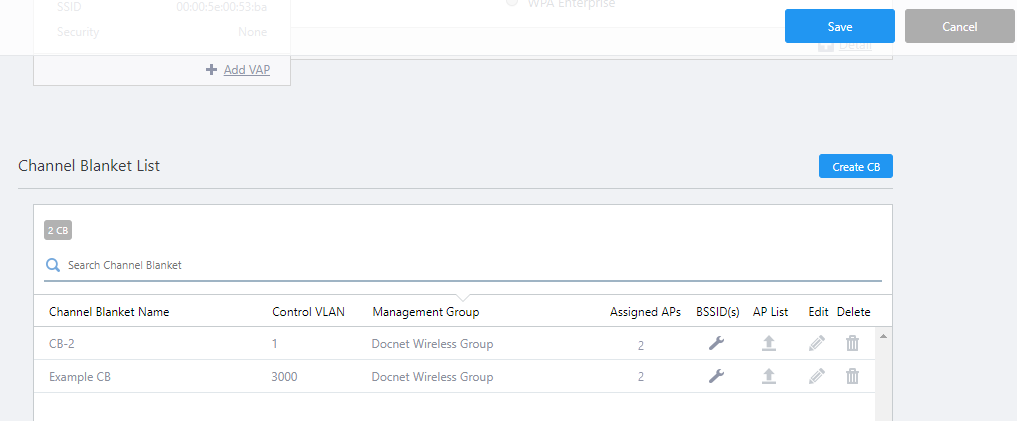Create a new channel blanket with Create CB

[x=855, y=167]
